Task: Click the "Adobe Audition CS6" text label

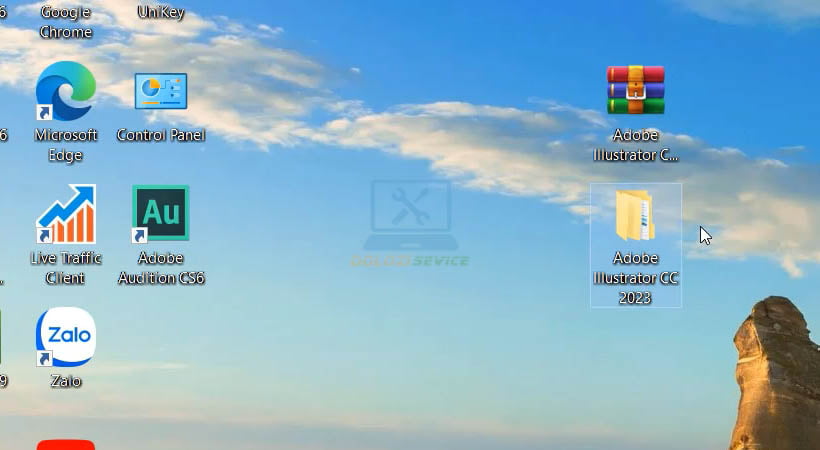Action: pos(161,268)
